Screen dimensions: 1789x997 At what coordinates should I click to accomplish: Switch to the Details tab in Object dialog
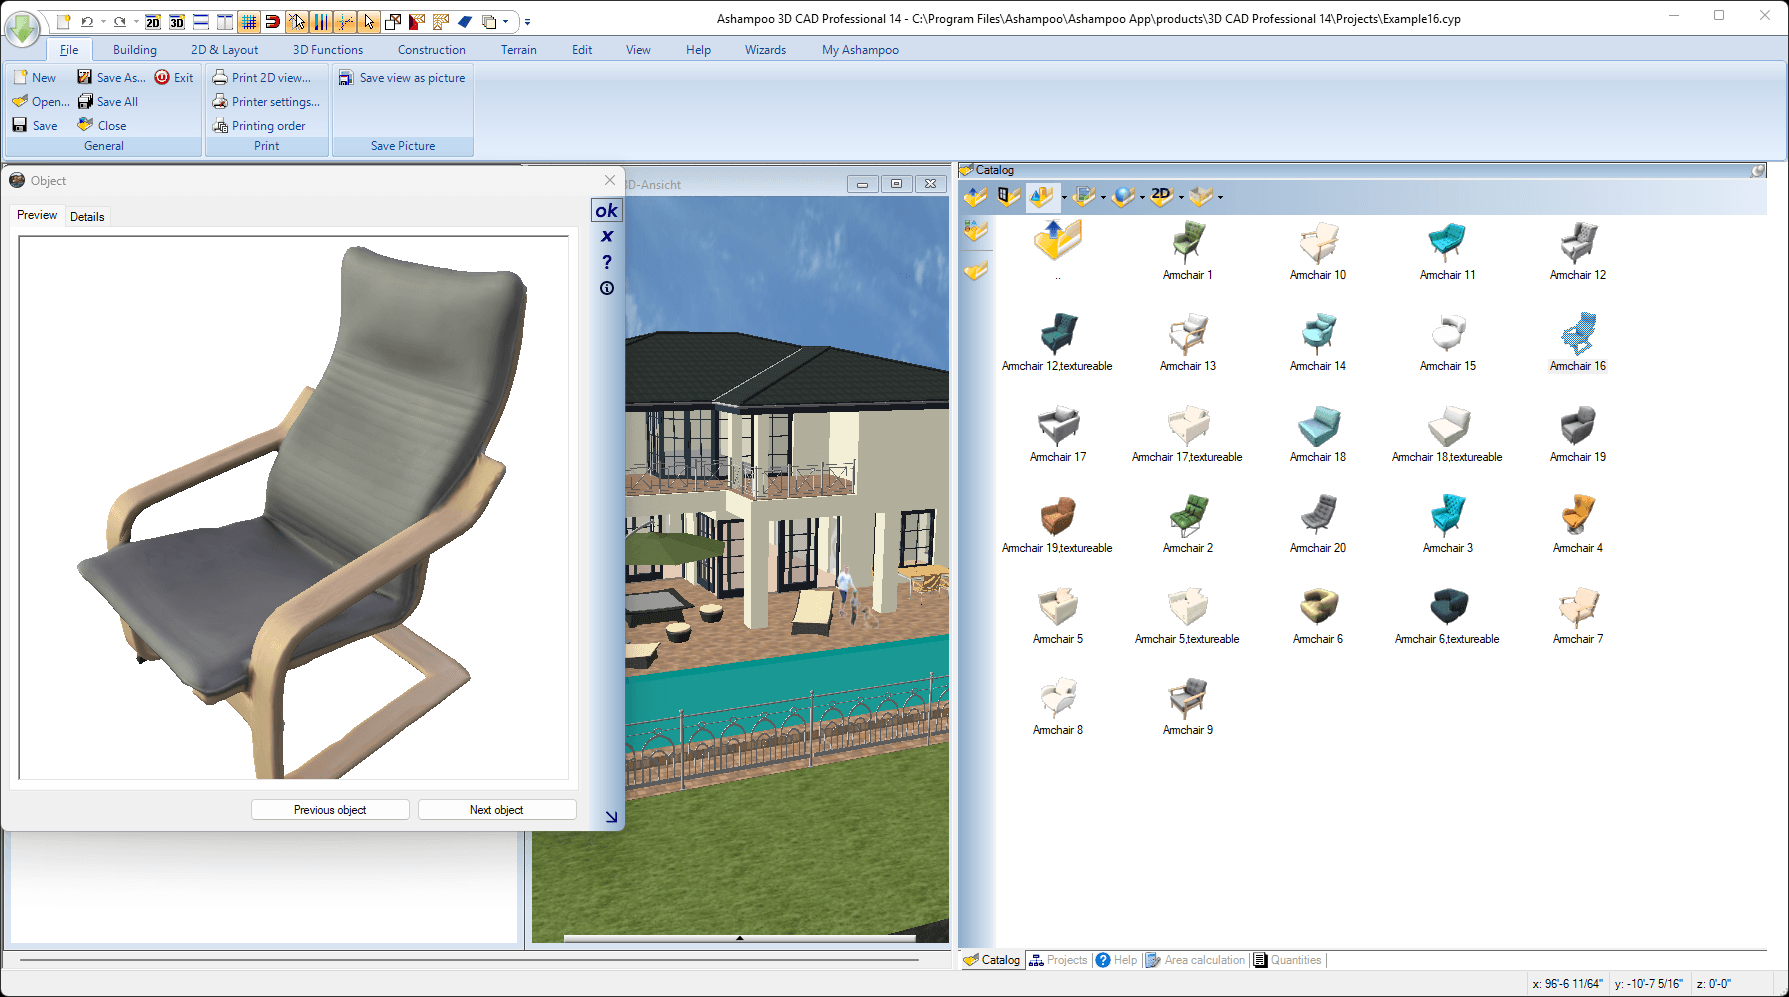coord(88,216)
